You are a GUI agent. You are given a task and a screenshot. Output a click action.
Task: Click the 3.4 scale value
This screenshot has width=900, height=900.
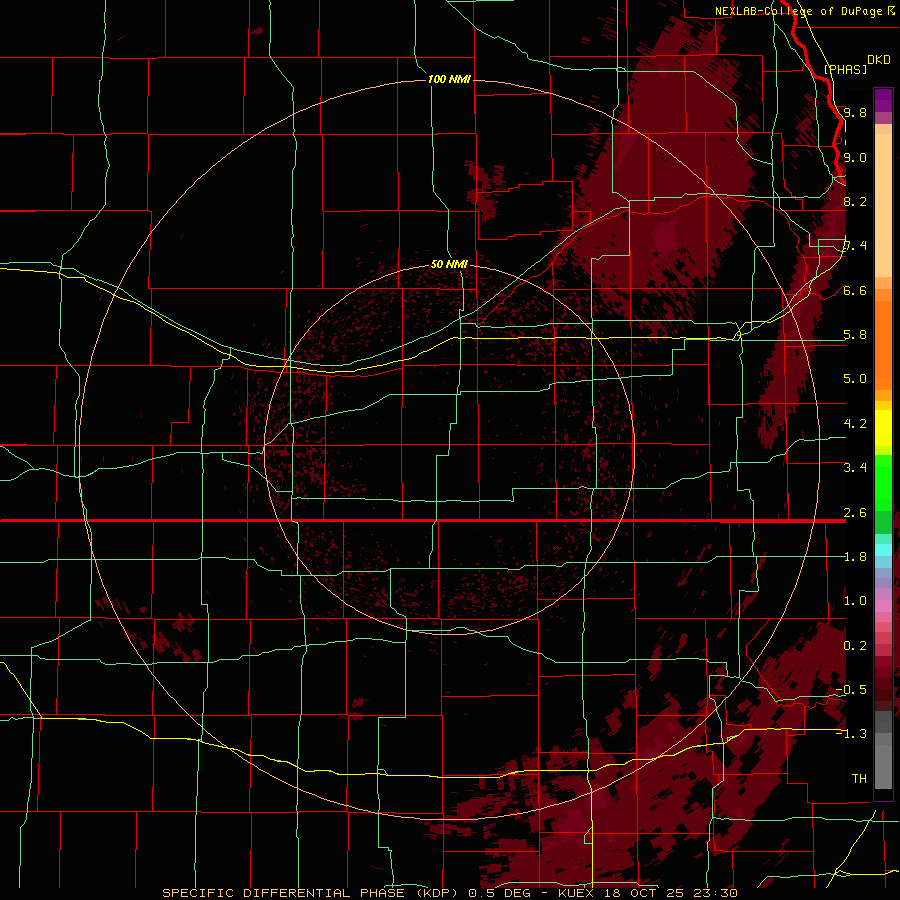(855, 468)
